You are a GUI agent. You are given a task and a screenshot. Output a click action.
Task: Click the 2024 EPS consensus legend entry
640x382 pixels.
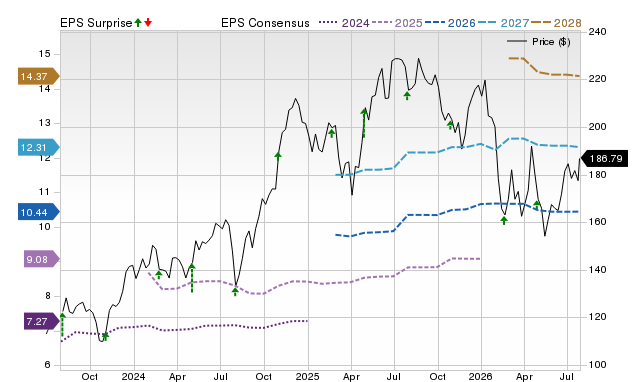coord(344,23)
